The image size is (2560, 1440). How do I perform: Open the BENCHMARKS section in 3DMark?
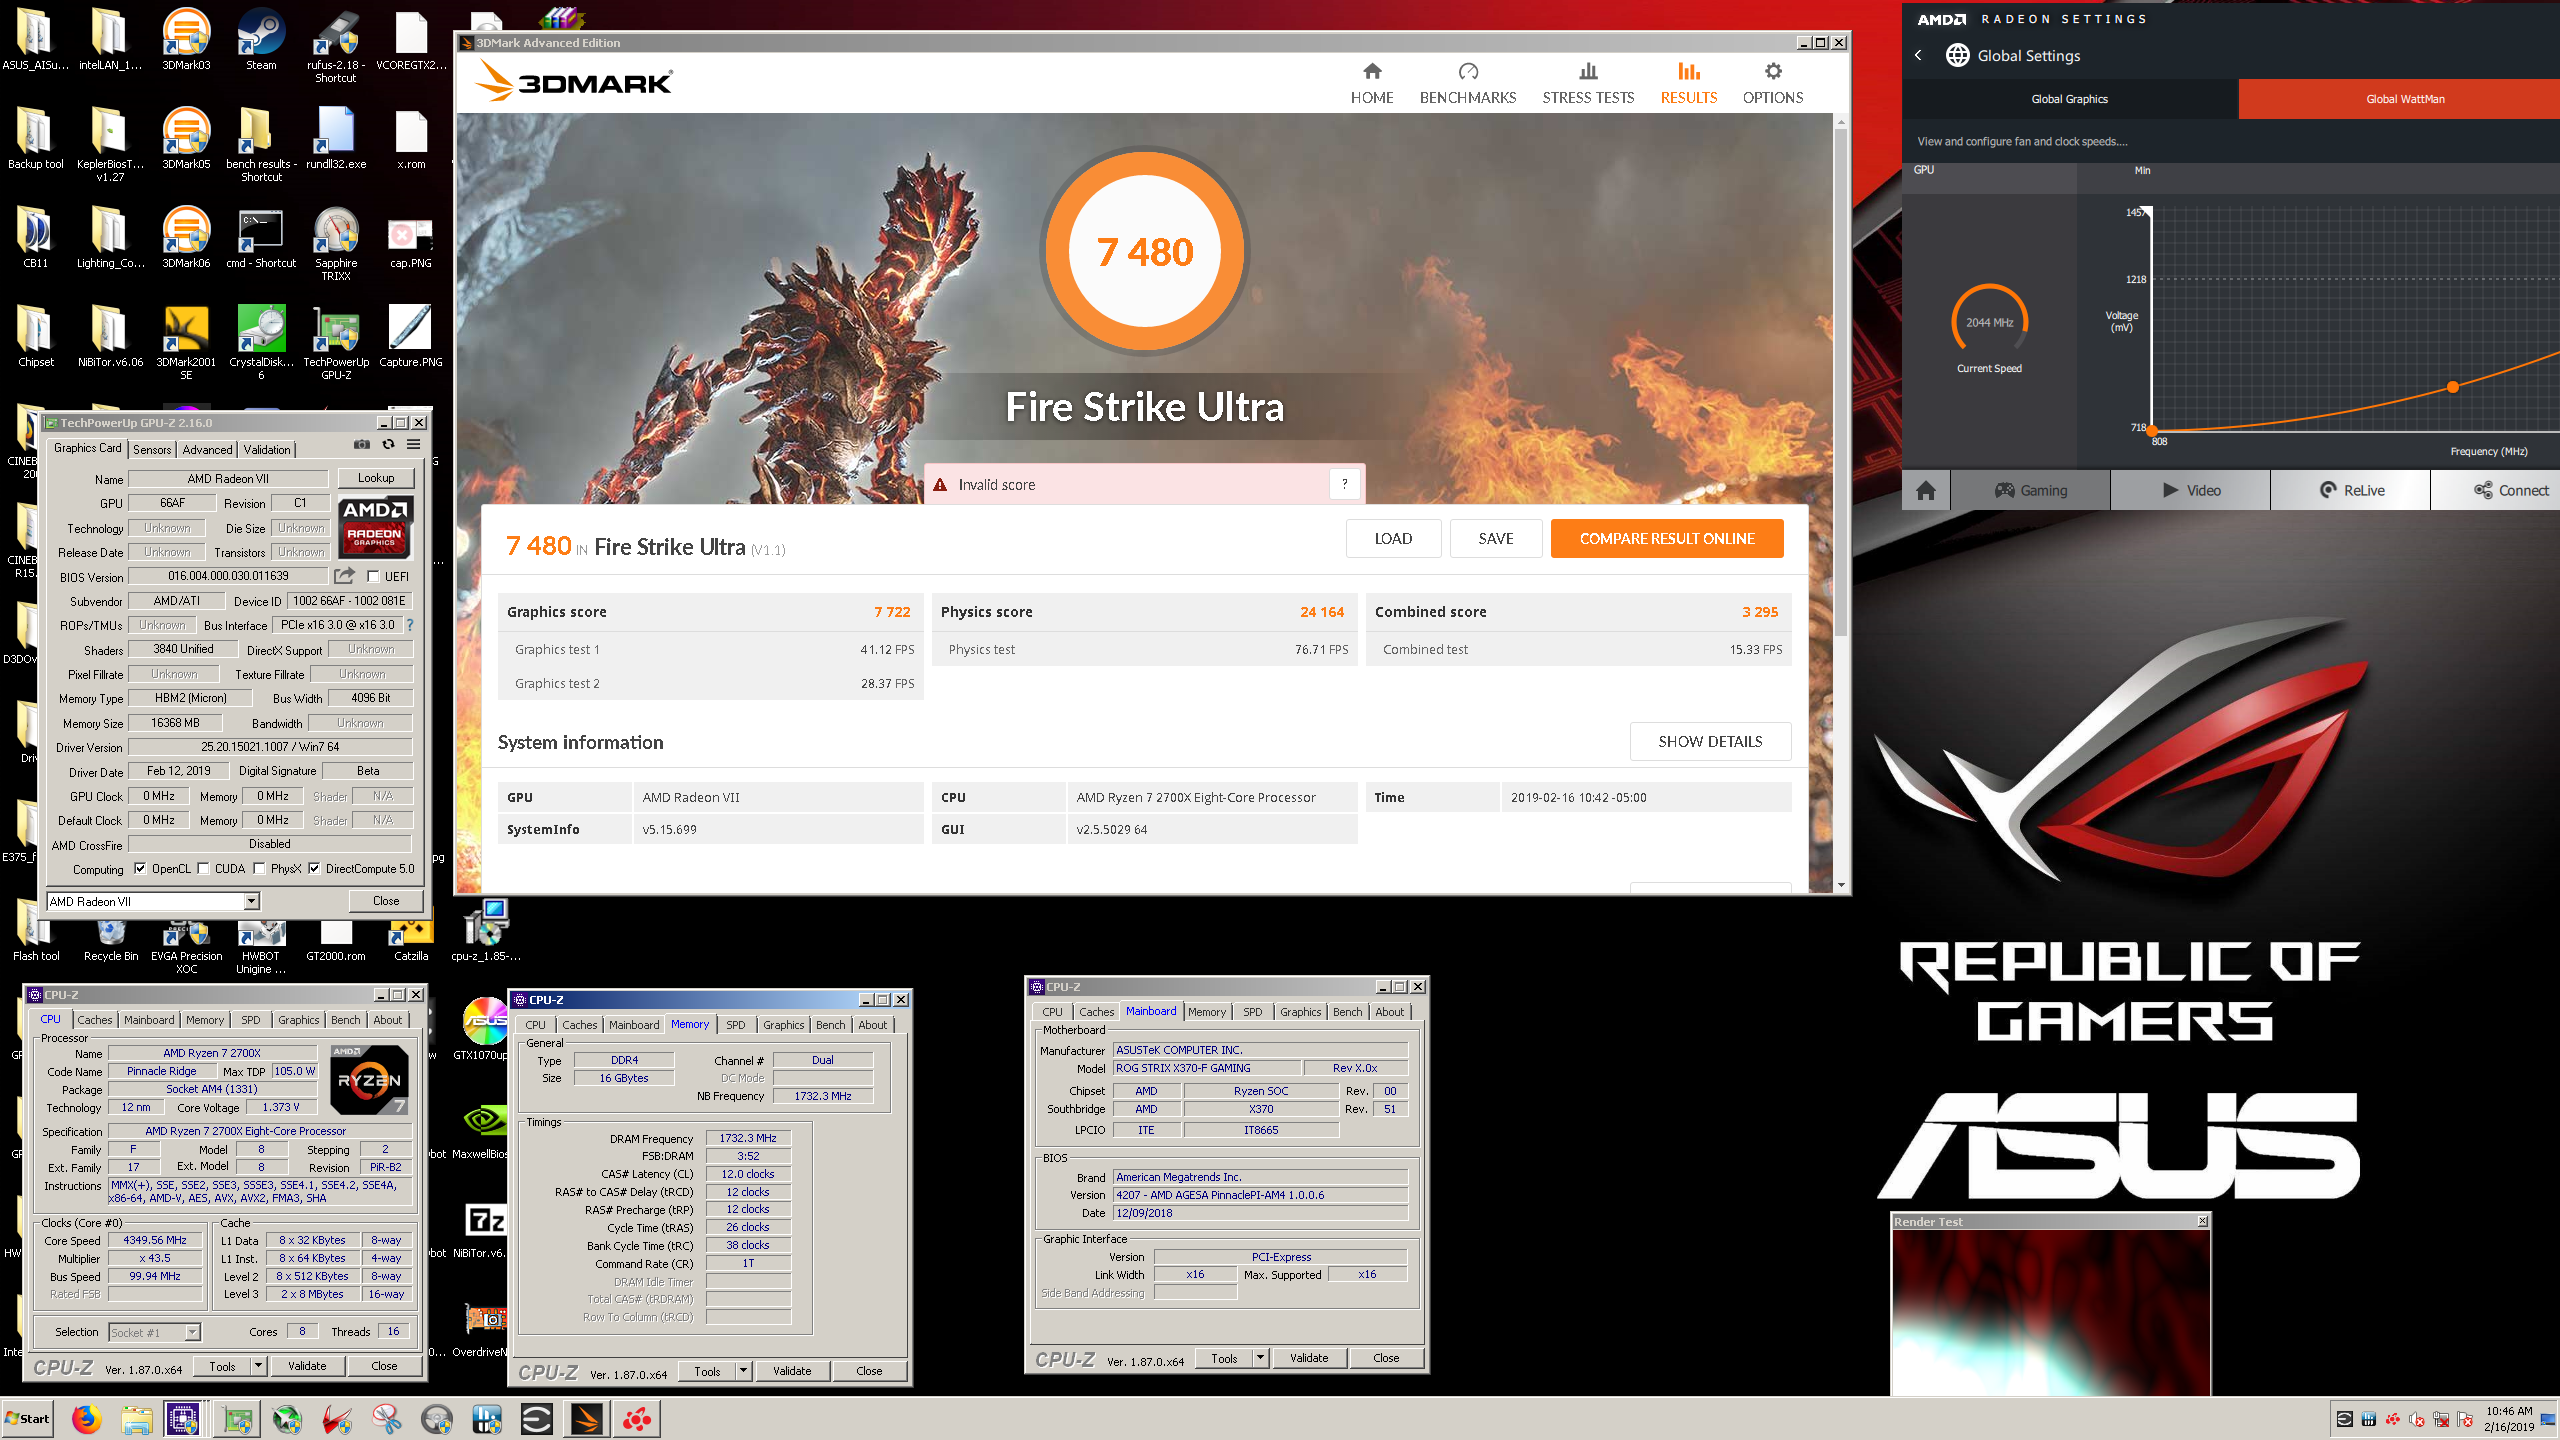(x=1468, y=83)
